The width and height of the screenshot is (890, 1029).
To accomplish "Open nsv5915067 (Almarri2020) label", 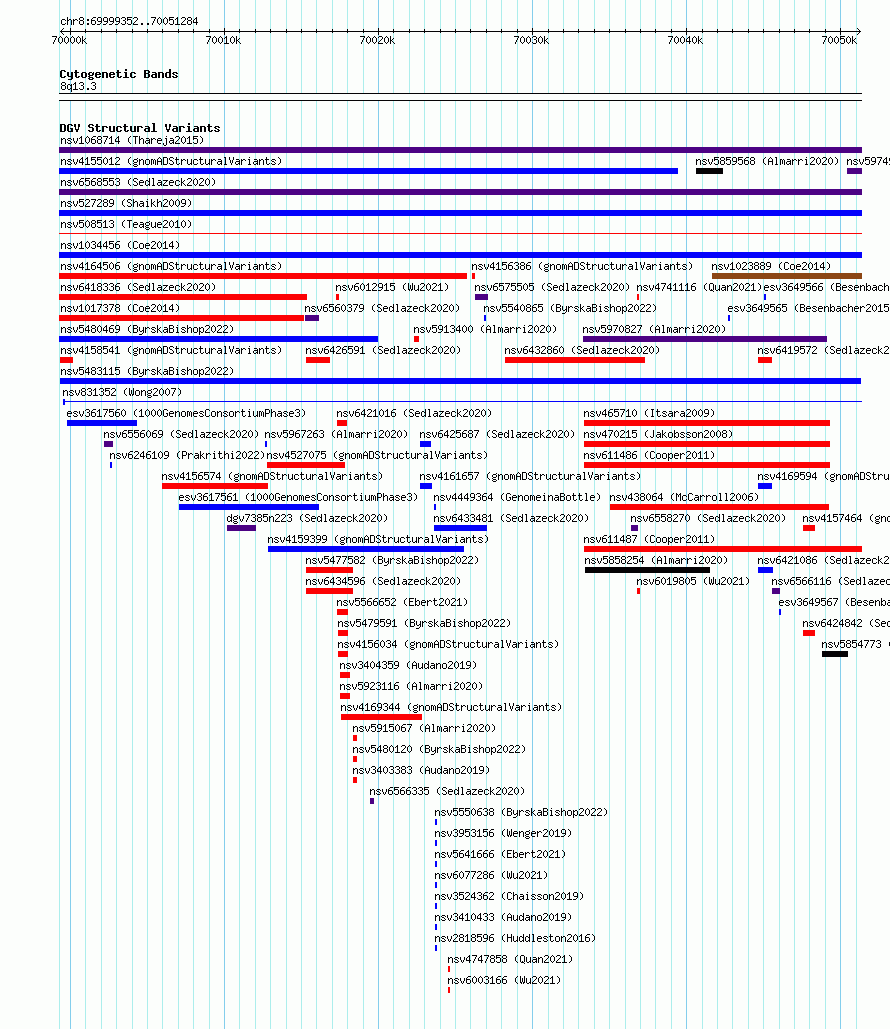I will [x=424, y=728].
